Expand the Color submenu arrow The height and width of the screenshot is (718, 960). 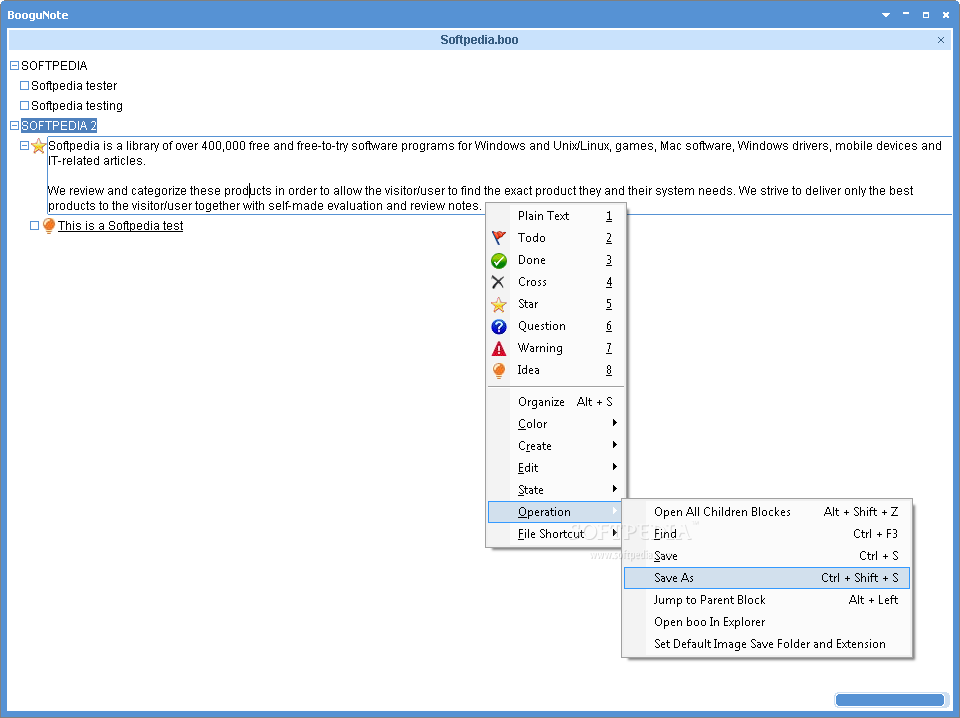point(614,423)
